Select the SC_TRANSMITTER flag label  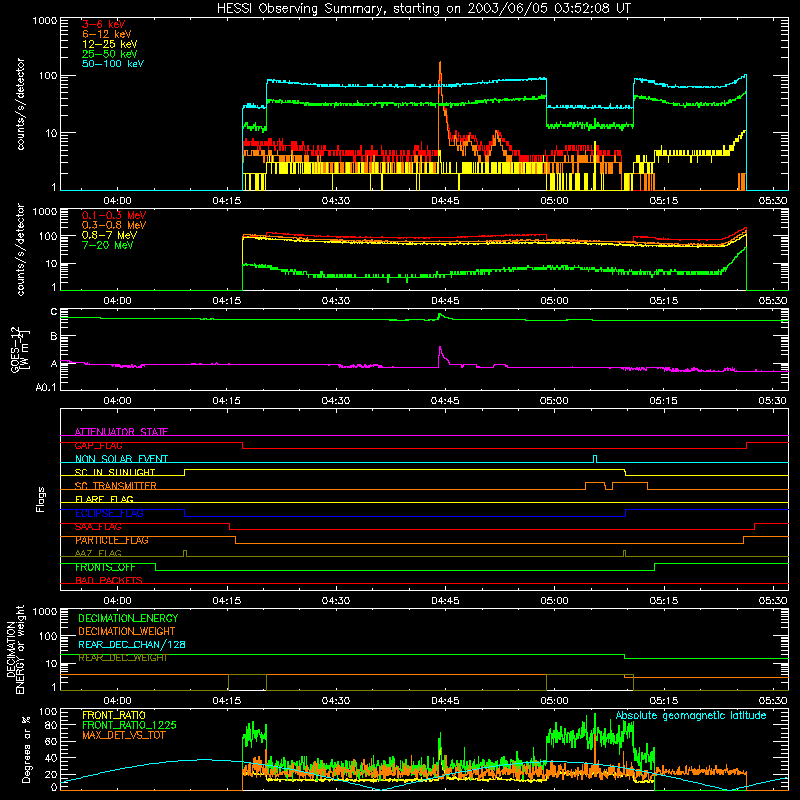tap(115, 486)
